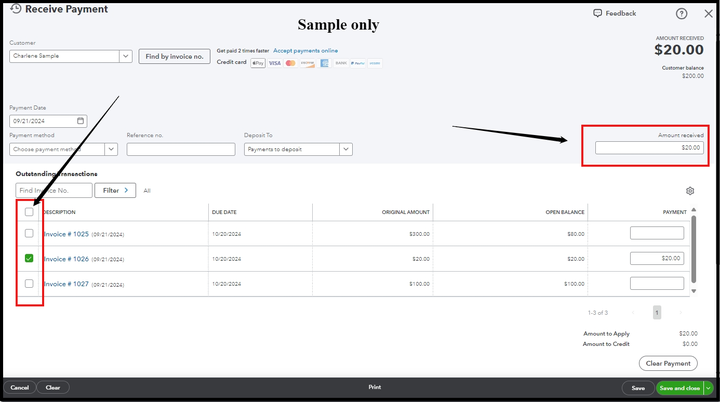Click the Mastercard icon
720x402 pixels.
(x=291, y=63)
